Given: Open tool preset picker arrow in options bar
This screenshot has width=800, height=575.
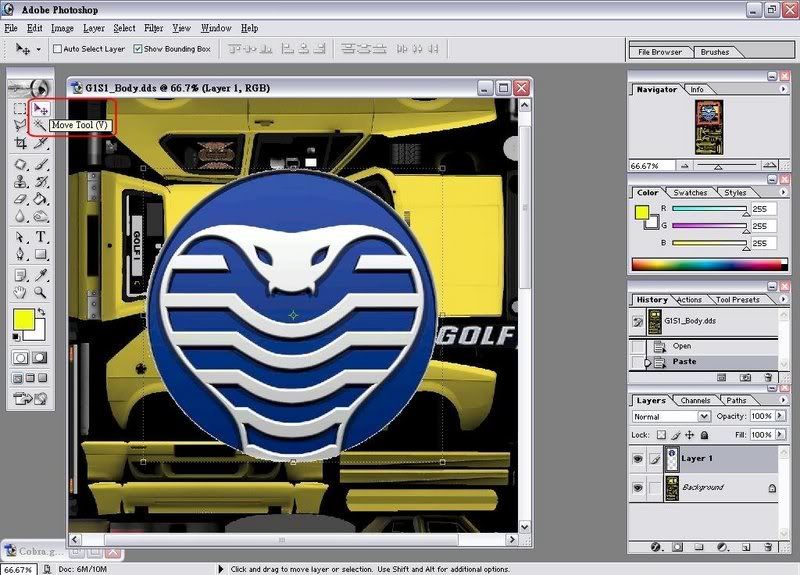Looking at the screenshot, I should pyautogui.click(x=39, y=49).
